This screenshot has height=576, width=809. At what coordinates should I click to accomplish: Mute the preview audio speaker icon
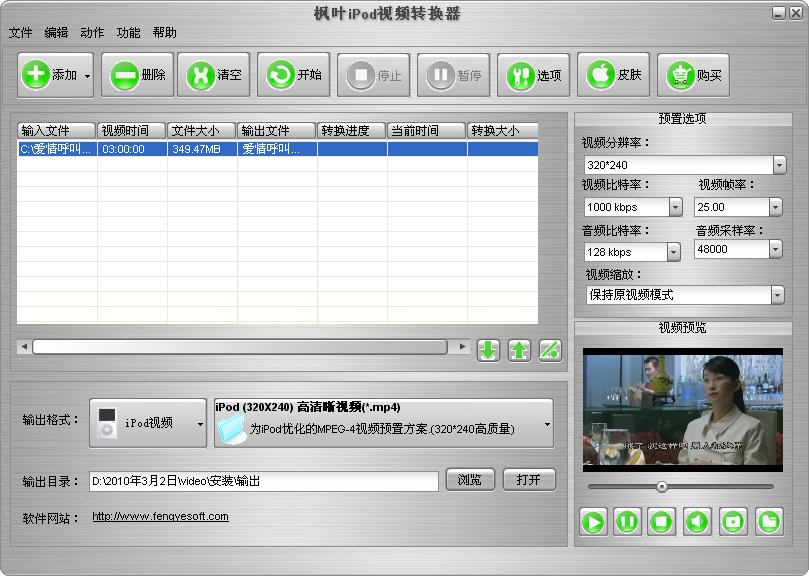pos(697,522)
